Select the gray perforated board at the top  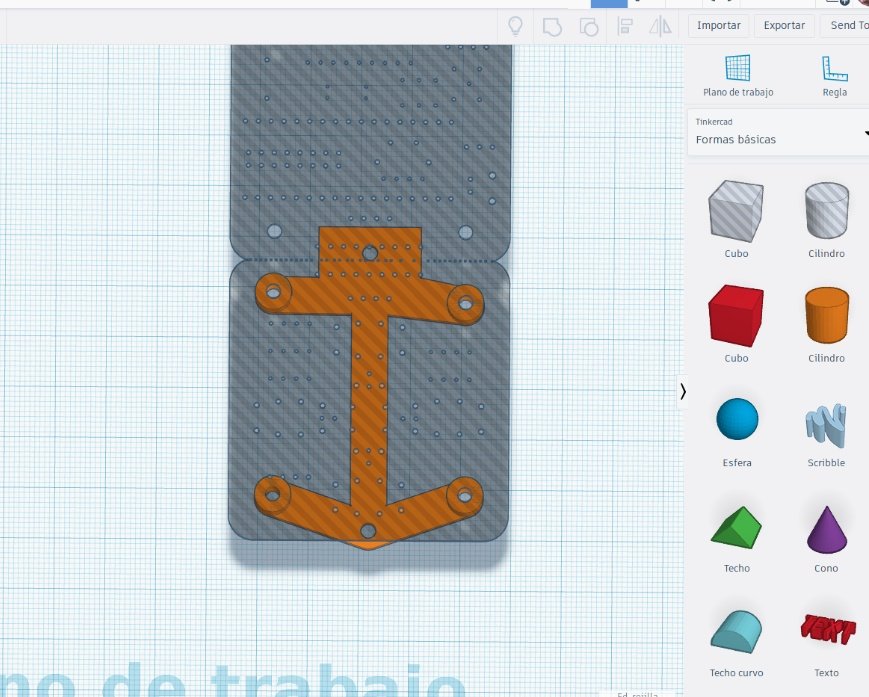tap(371, 150)
